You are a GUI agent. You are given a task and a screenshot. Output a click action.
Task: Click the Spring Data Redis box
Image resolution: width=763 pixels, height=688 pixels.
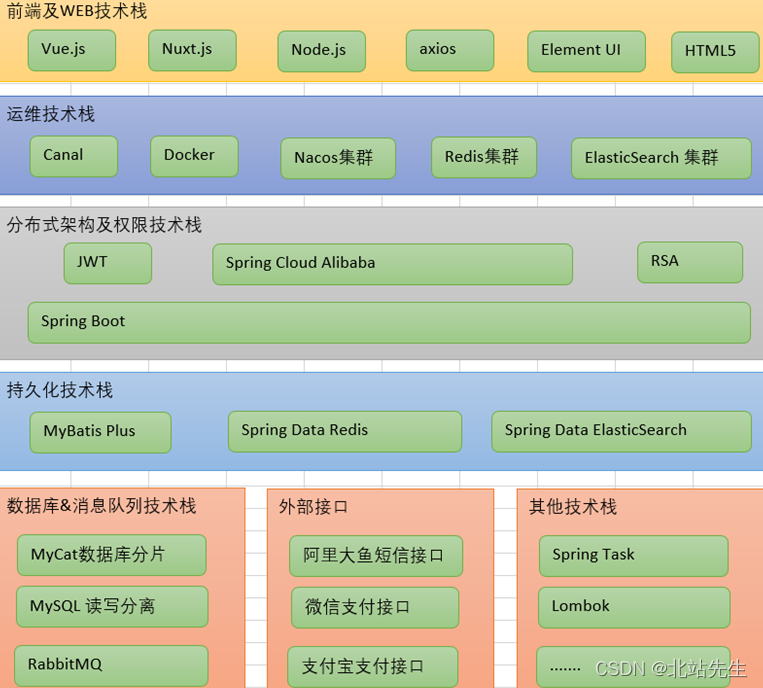[x=345, y=432]
